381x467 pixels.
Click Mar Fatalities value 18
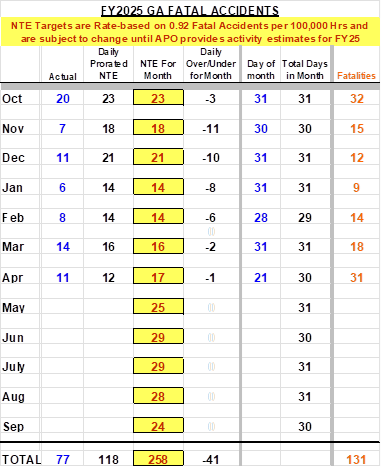pos(357,247)
